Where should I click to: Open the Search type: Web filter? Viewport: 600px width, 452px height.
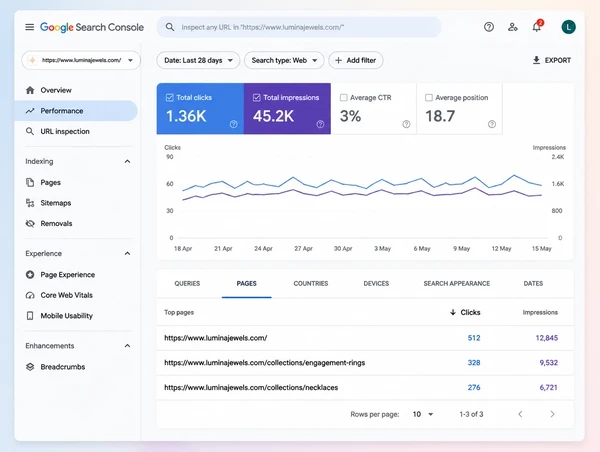coord(284,60)
